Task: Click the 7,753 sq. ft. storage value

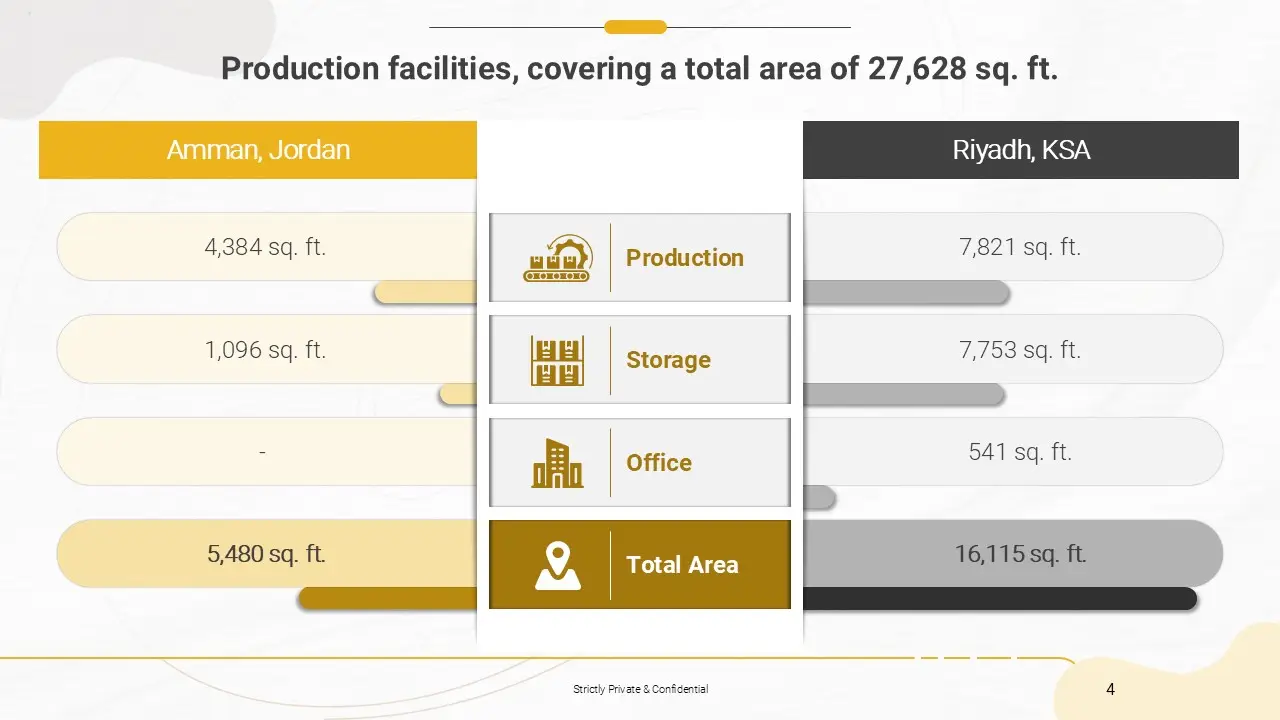Action: click(x=1020, y=350)
